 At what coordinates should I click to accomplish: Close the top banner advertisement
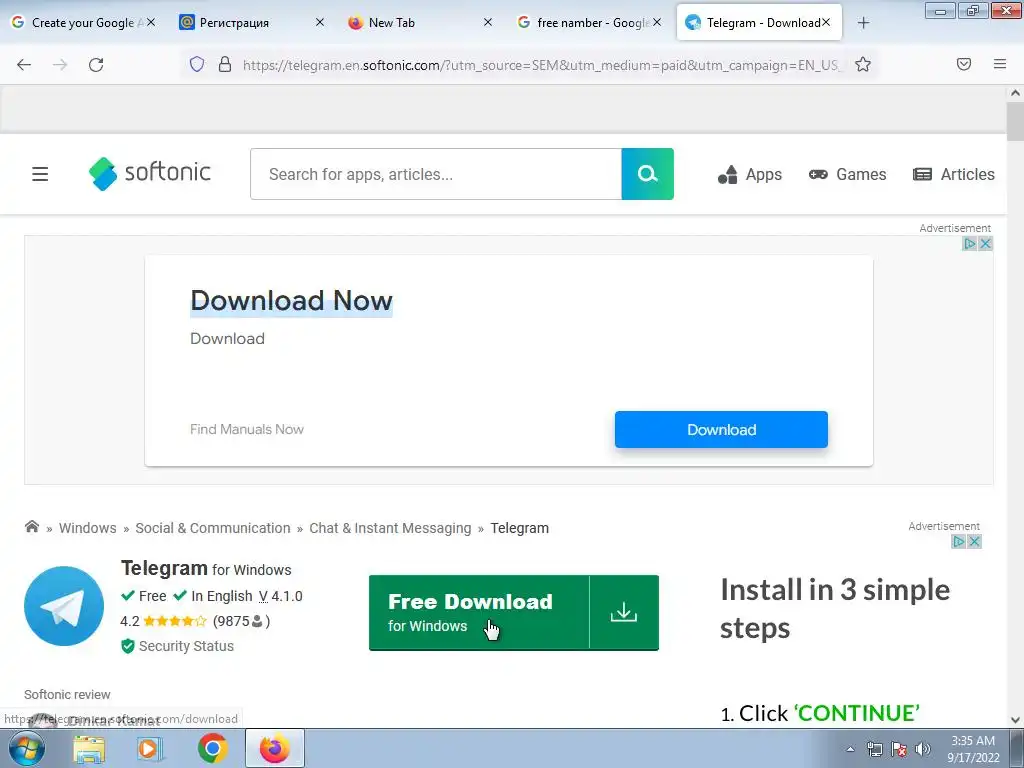click(985, 244)
